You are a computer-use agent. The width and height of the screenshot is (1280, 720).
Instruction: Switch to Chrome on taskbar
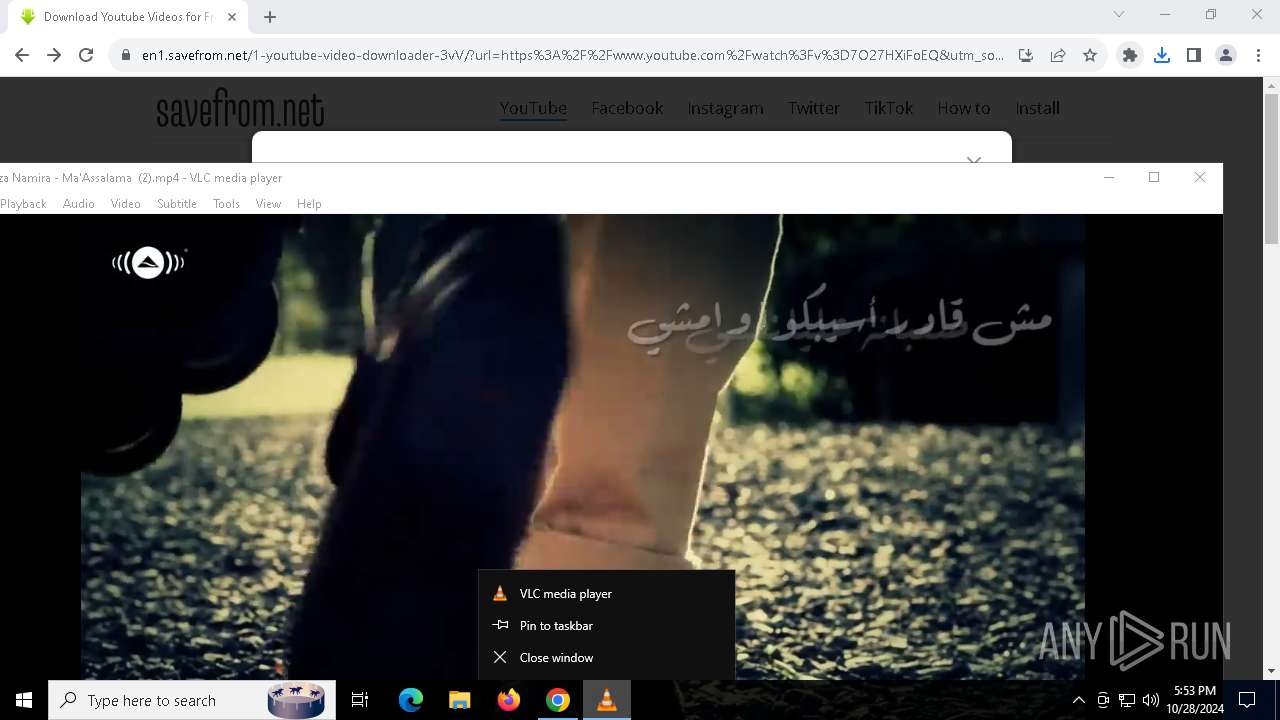click(557, 700)
